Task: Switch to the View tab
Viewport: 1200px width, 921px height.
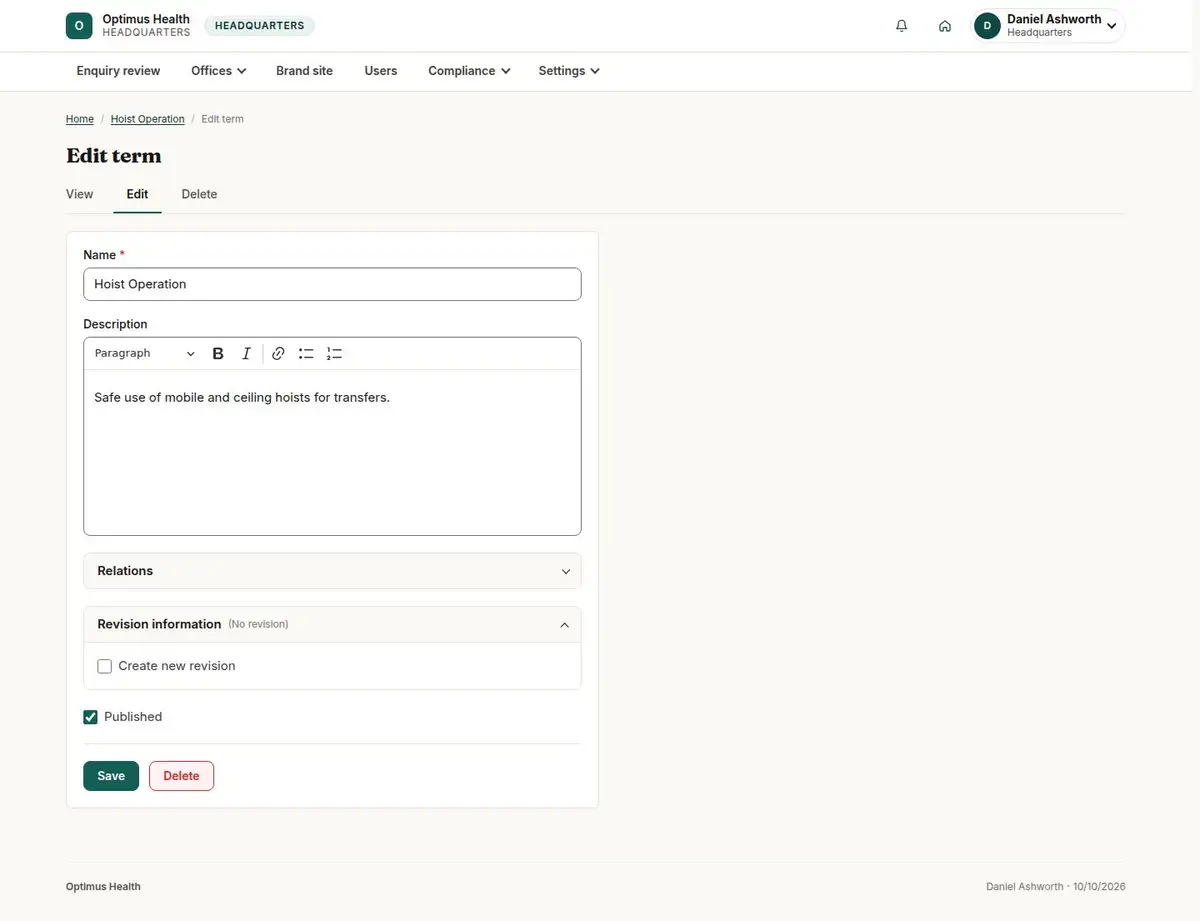Action: tap(80, 194)
